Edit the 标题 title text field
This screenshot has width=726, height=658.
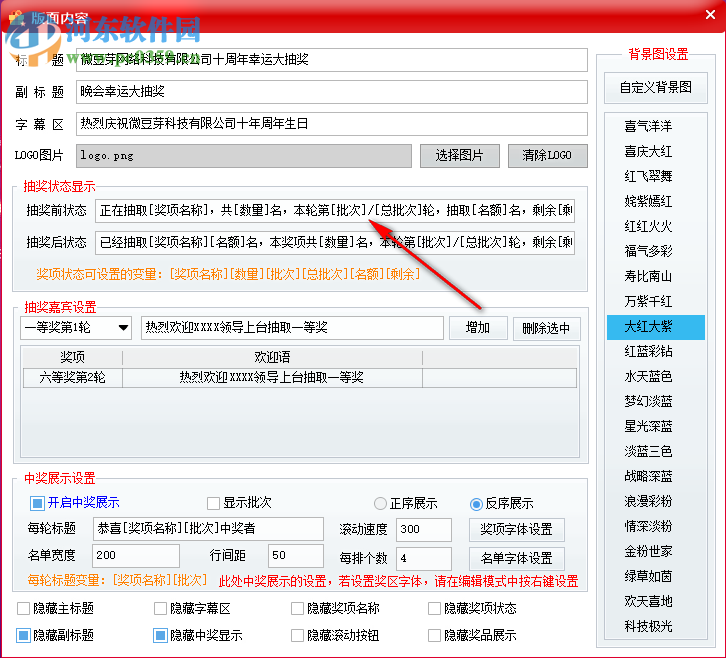click(x=332, y=60)
